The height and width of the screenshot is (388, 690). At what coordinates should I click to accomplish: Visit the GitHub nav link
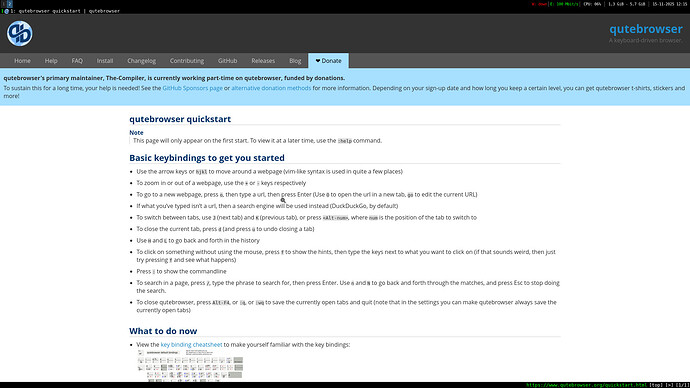point(228,61)
